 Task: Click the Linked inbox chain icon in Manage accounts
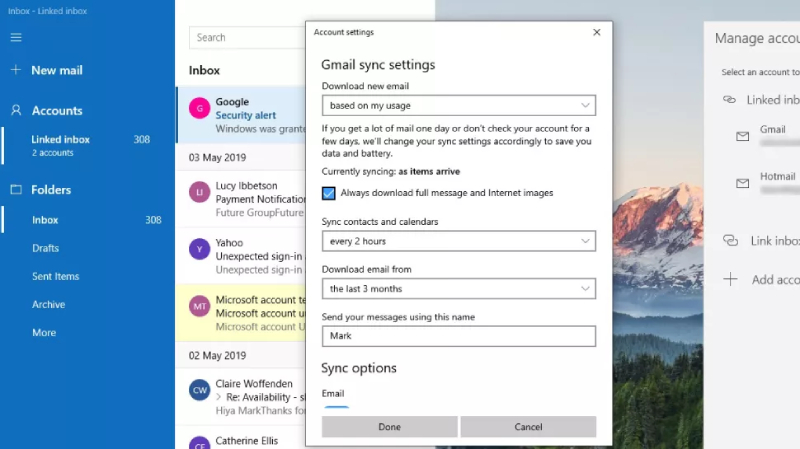pyautogui.click(x=730, y=99)
